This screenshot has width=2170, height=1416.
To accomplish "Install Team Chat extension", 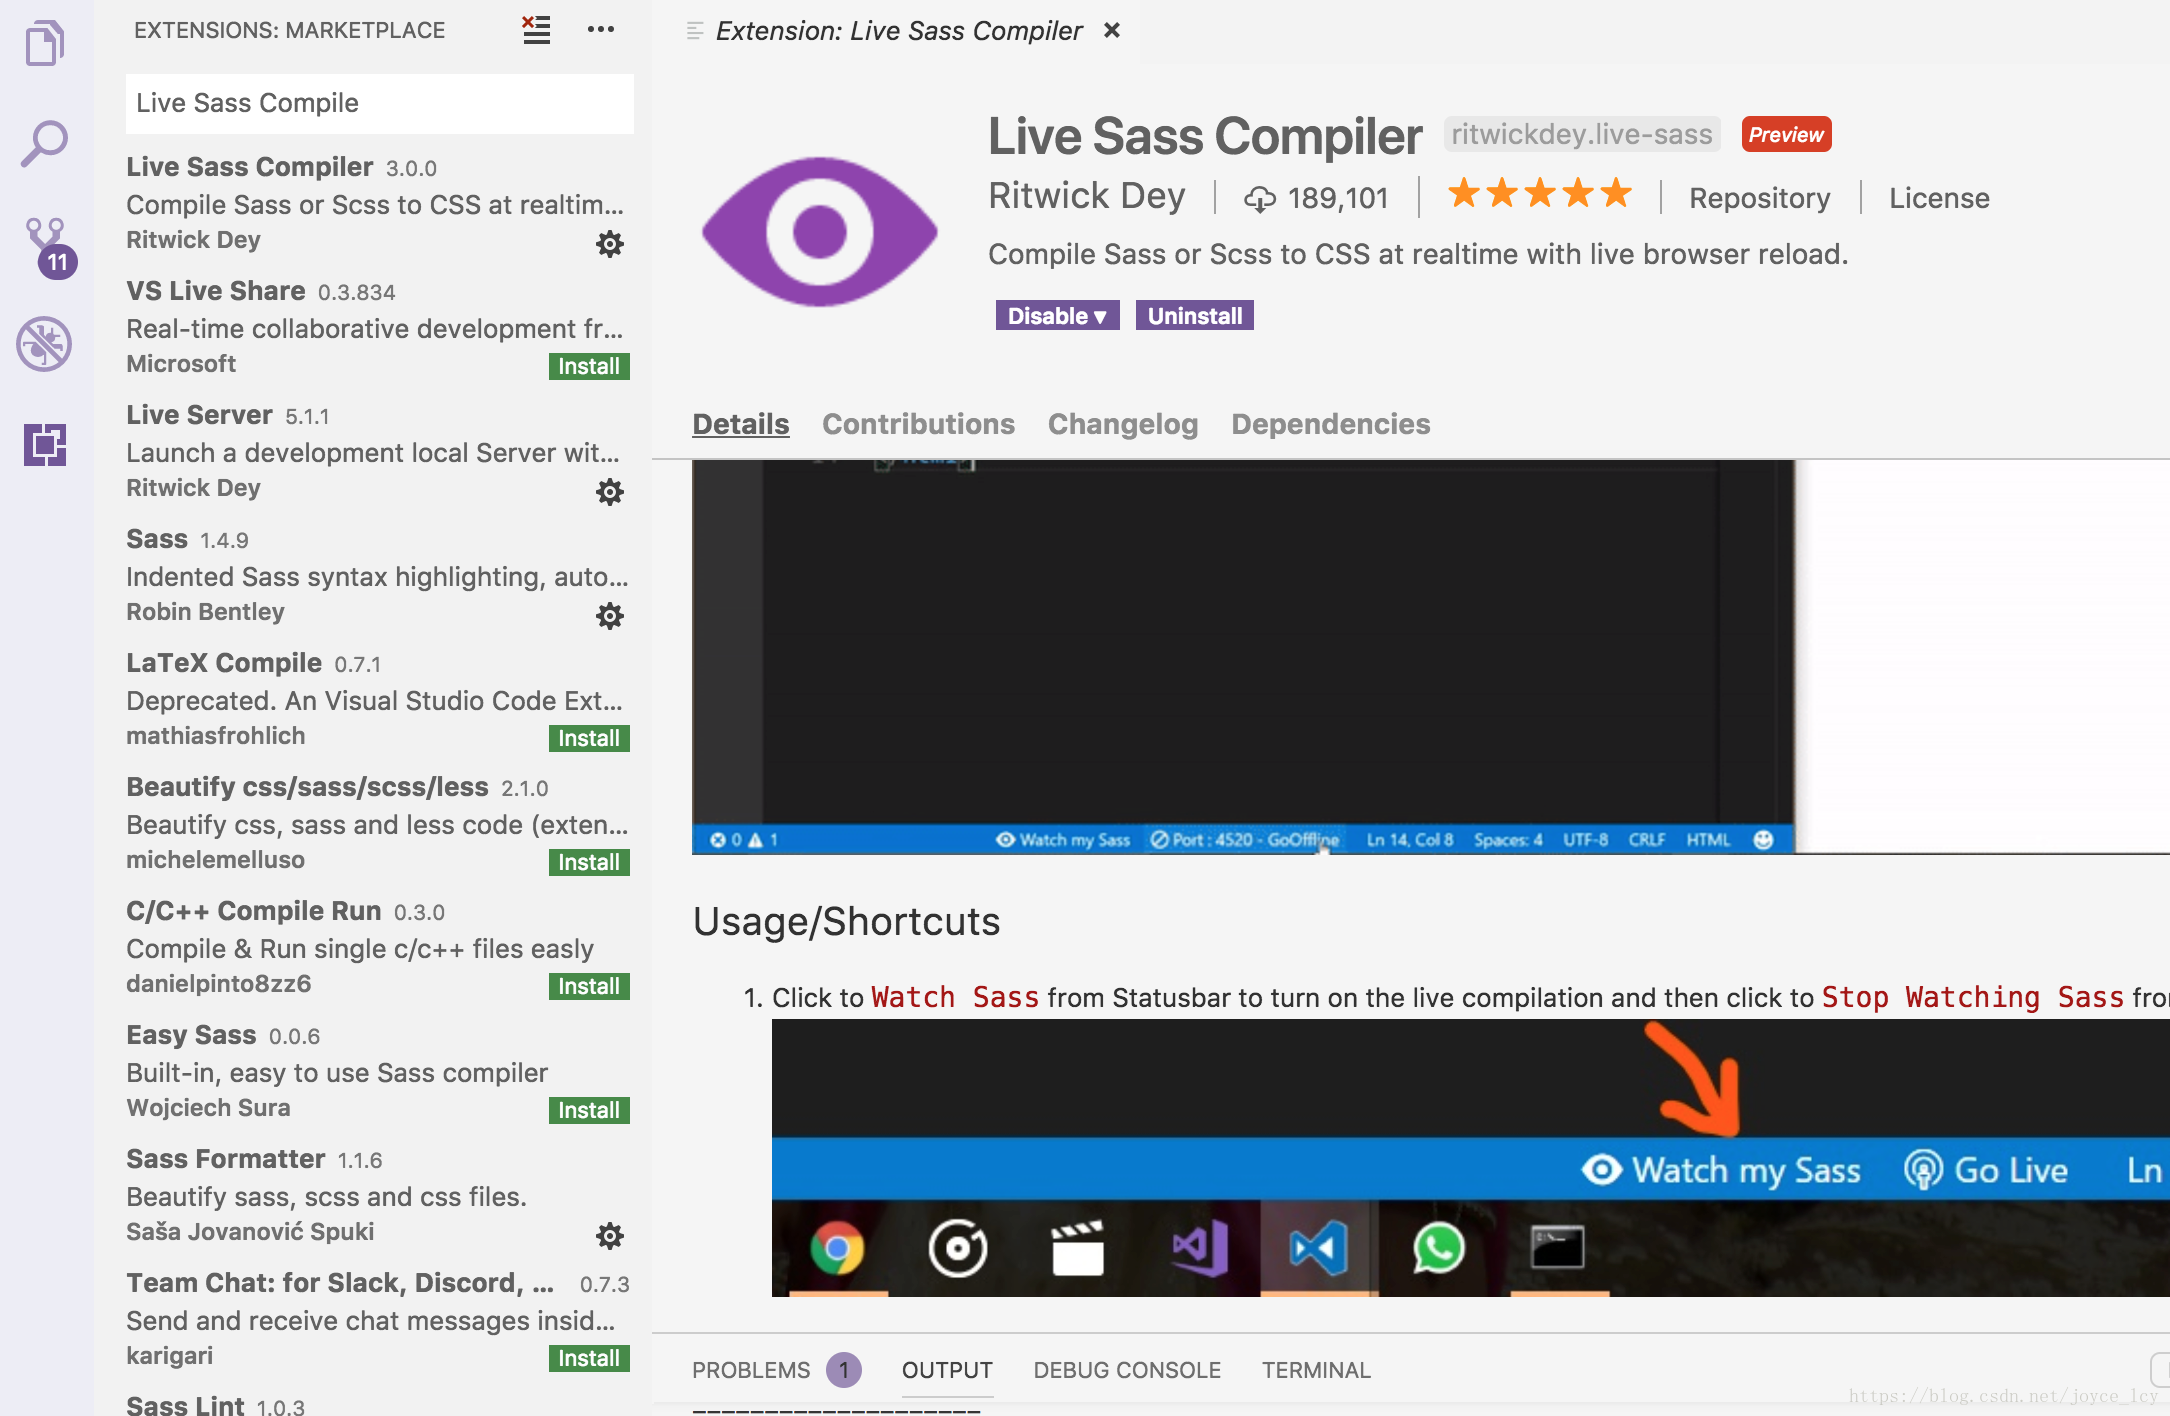I will point(589,1358).
